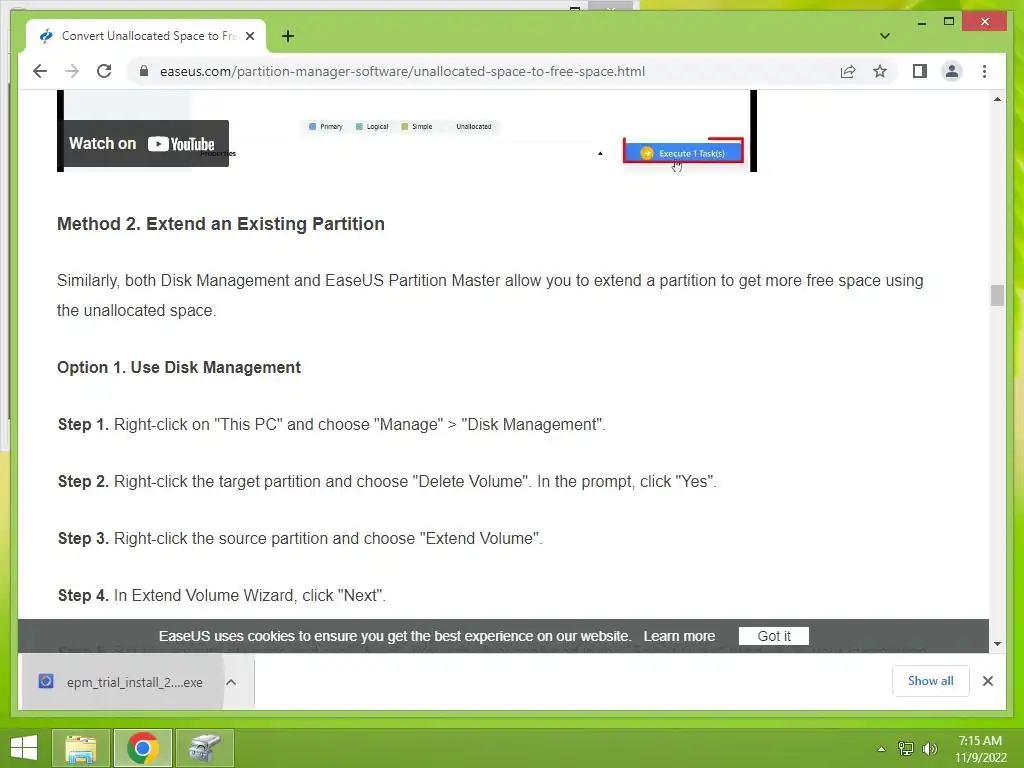Expand download item options chevron
Screen dimensions: 1024x768
231,682
